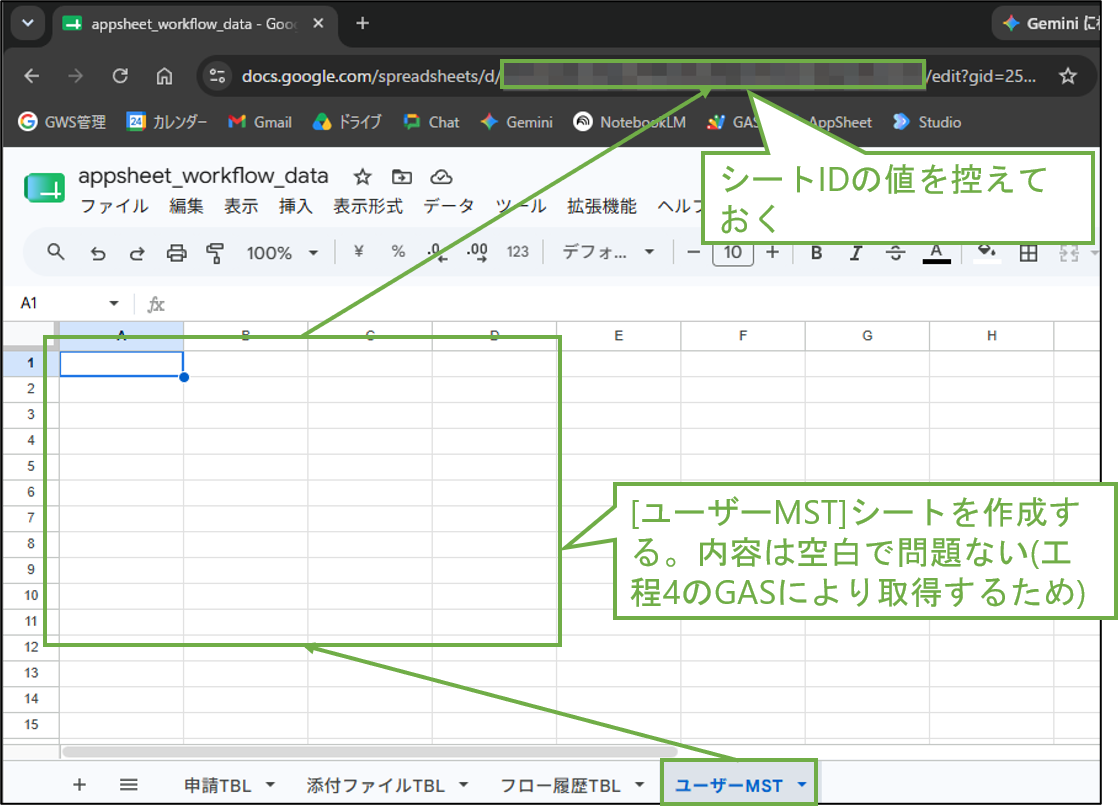1118x806 pixels.
Task: Star the appsheet_workflow_data document
Action: point(362,177)
